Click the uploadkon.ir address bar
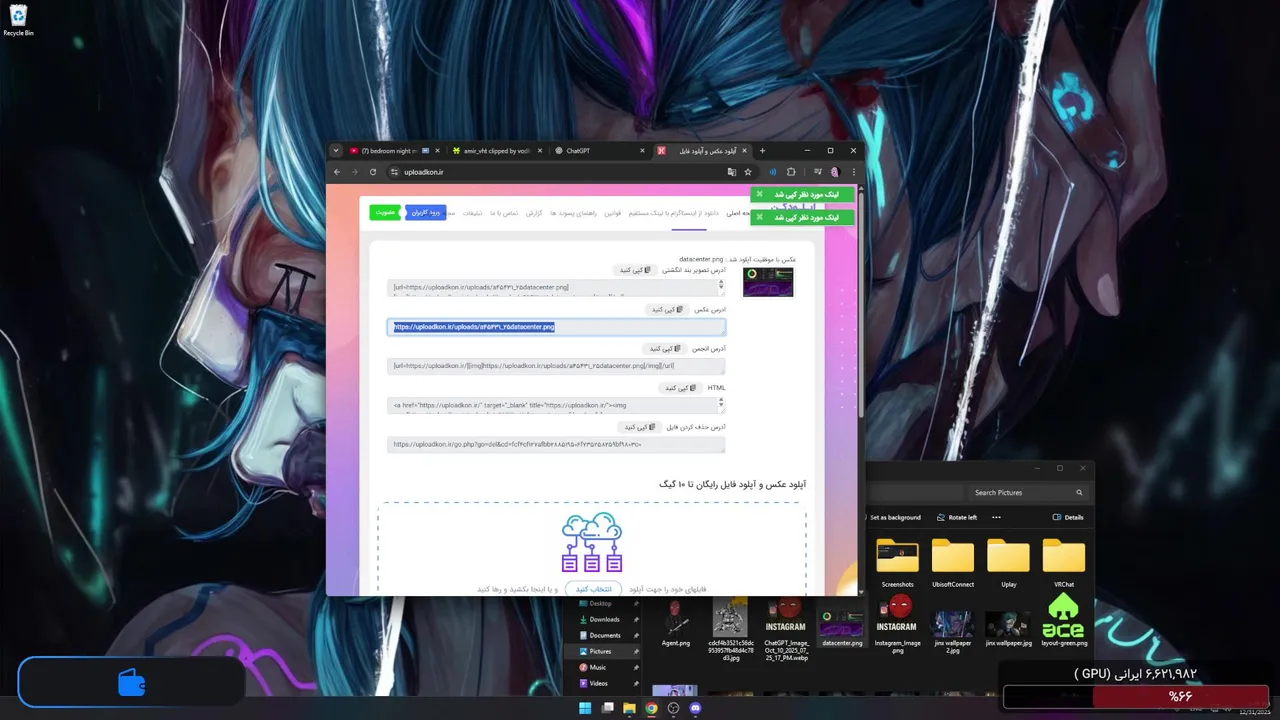The image size is (1280, 720). 560,172
